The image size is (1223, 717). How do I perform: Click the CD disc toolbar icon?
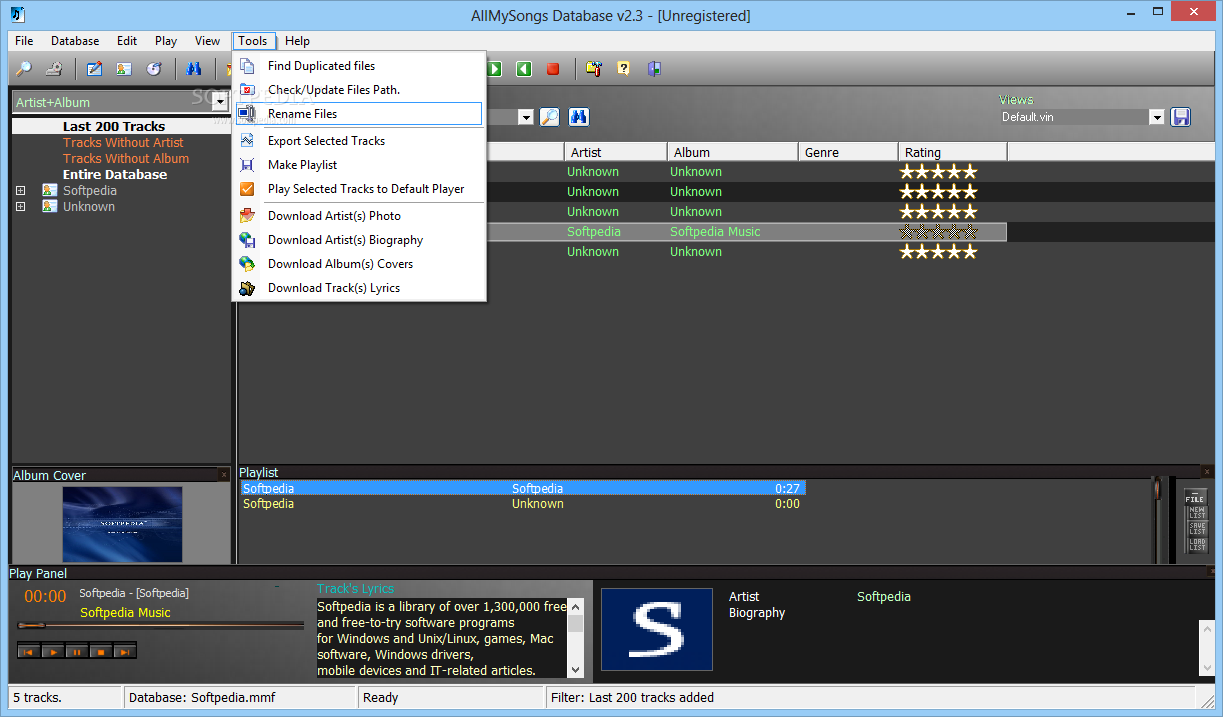pos(154,69)
